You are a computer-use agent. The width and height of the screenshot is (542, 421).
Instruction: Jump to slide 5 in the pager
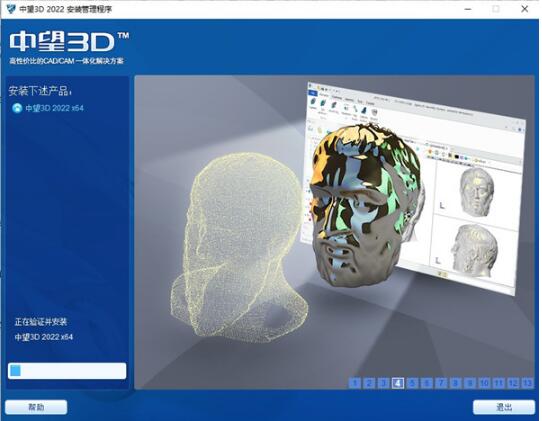point(412,383)
